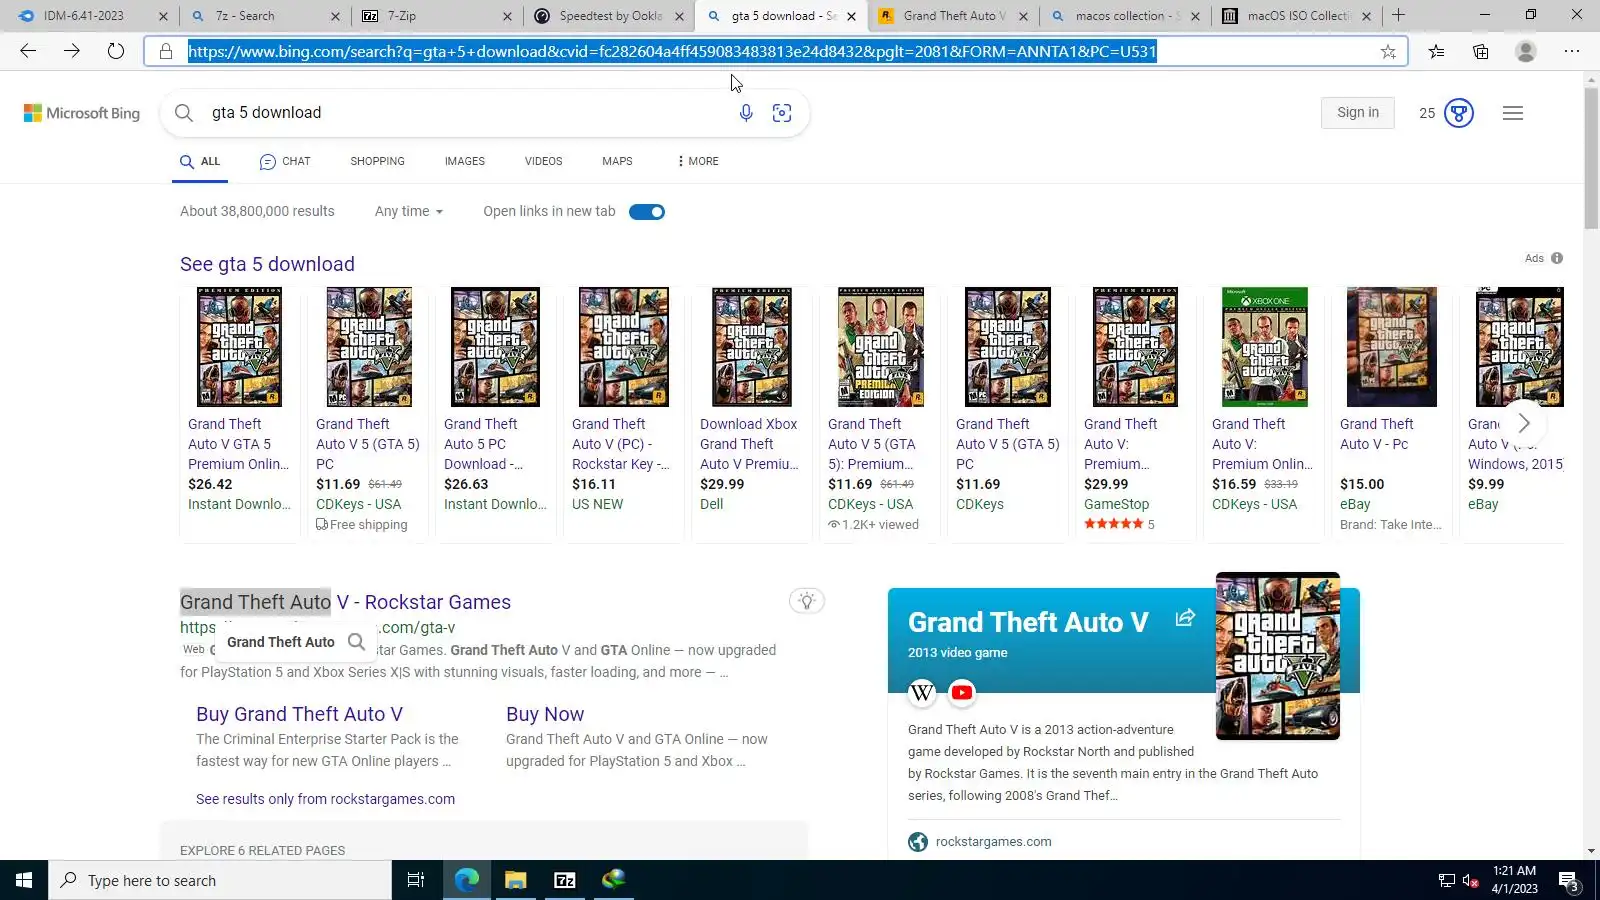Open Wikipedia link in knowledge card
This screenshot has width=1600, height=900.
[x=922, y=692]
